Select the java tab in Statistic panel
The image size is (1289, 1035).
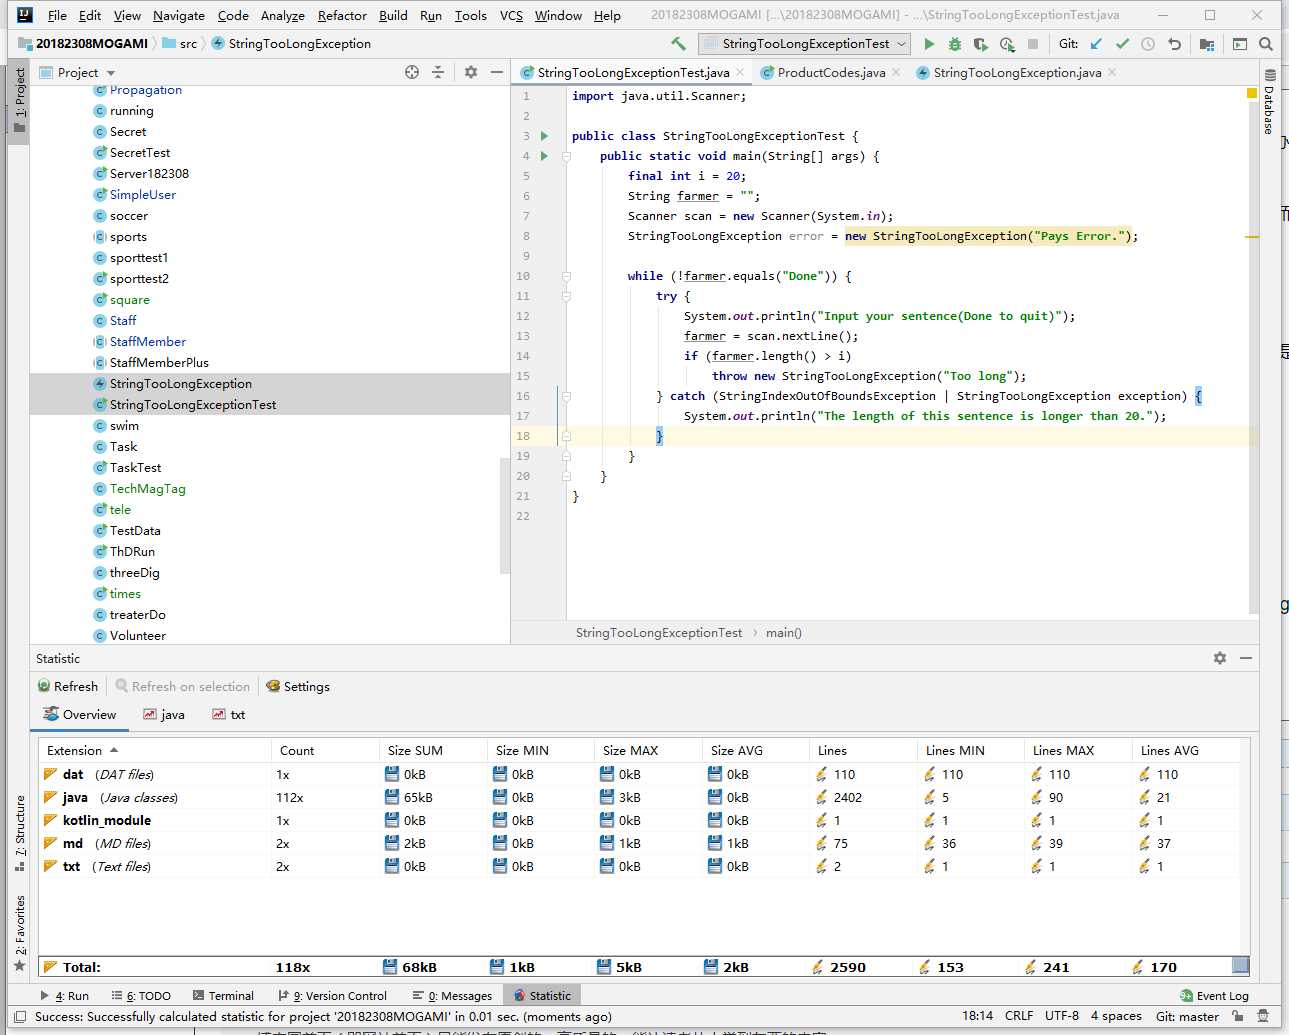click(164, 714)
